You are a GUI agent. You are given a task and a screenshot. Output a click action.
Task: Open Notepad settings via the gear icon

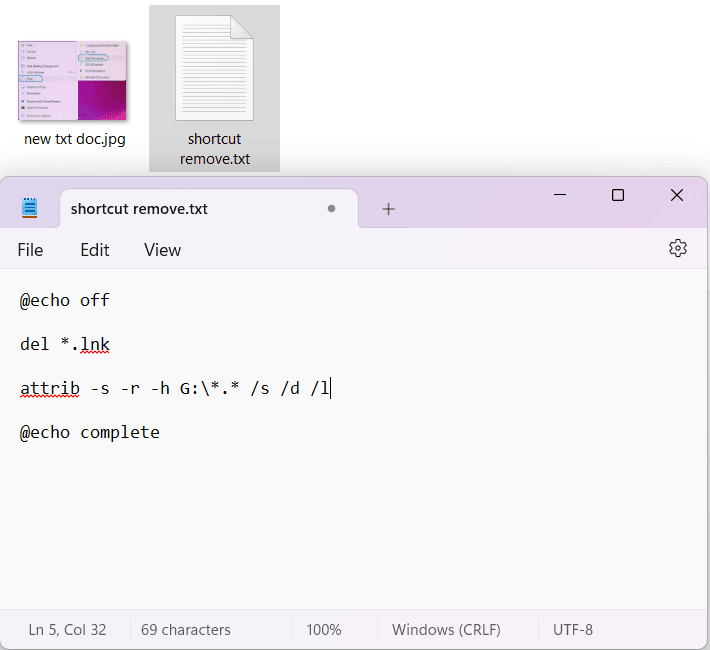pyautogui.click(x=677, y=249)
